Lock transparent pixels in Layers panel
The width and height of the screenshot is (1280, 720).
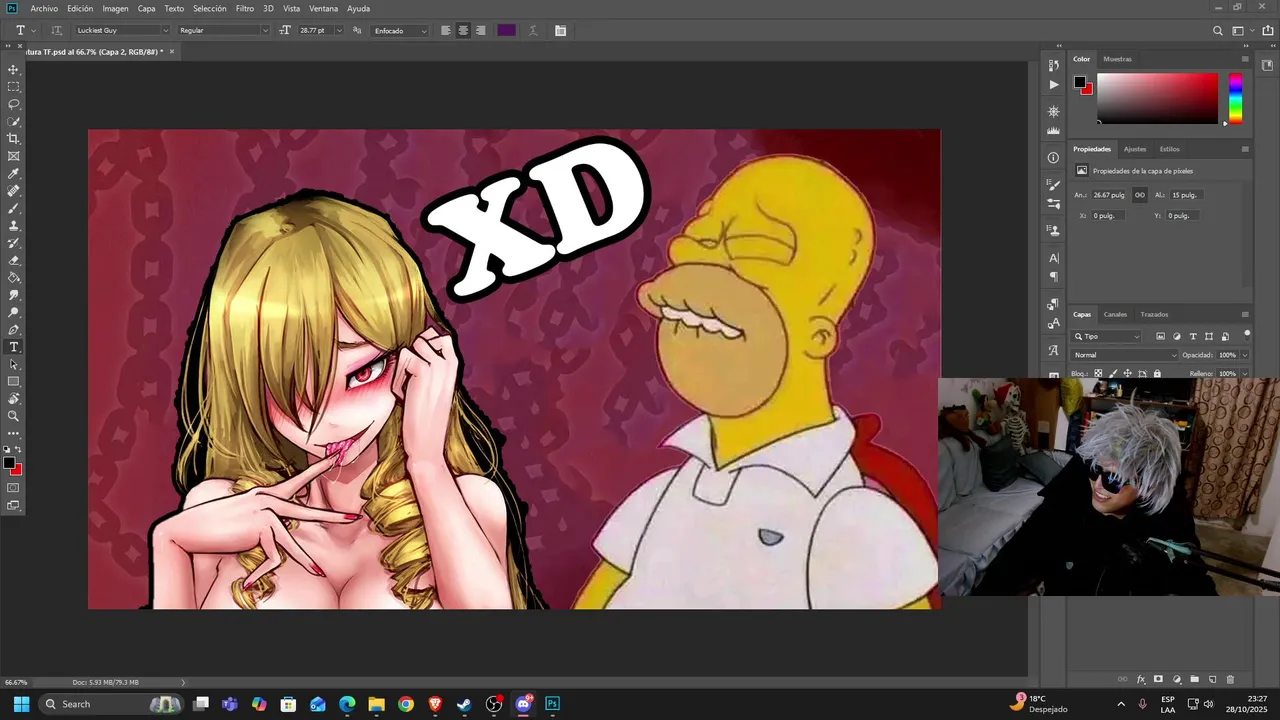[1098, 374]
